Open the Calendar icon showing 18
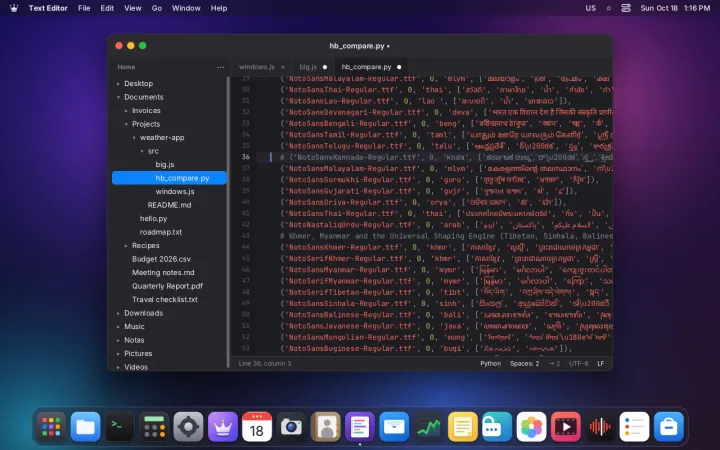This screenshot has width=720, height=450. tap(257, 427)
